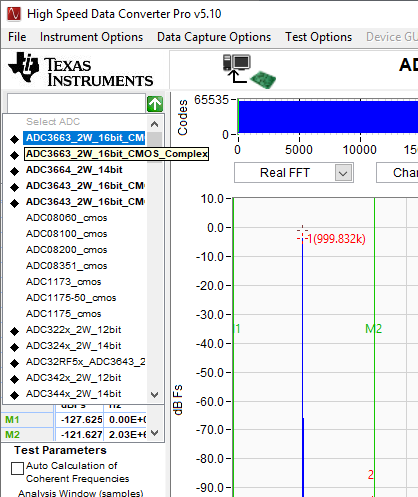This screenshot has width=418, height=497.
Task: Click the -121.627 dBFs cell
Action: [79, 435]
